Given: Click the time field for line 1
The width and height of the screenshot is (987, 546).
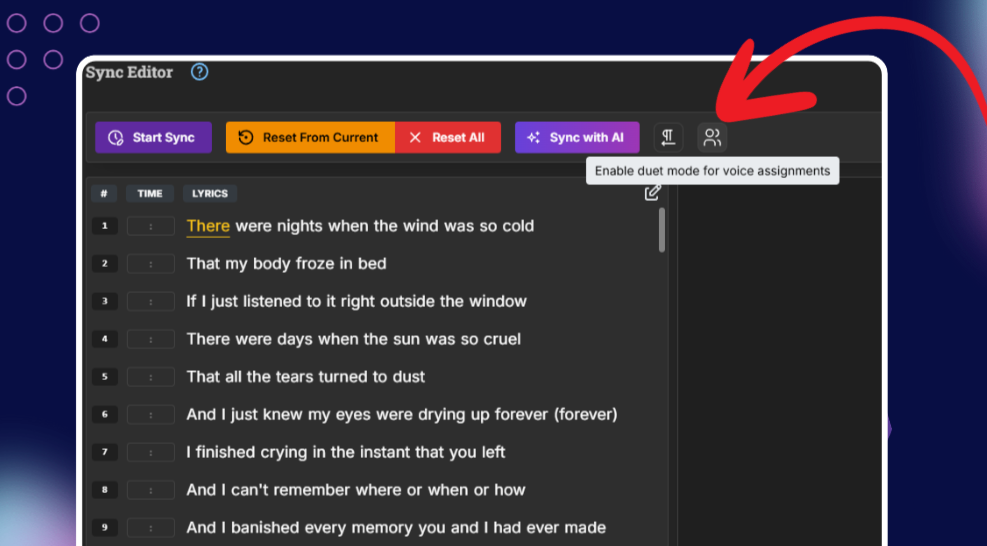Looking at the screenshot, I should (x=151, y=226).
